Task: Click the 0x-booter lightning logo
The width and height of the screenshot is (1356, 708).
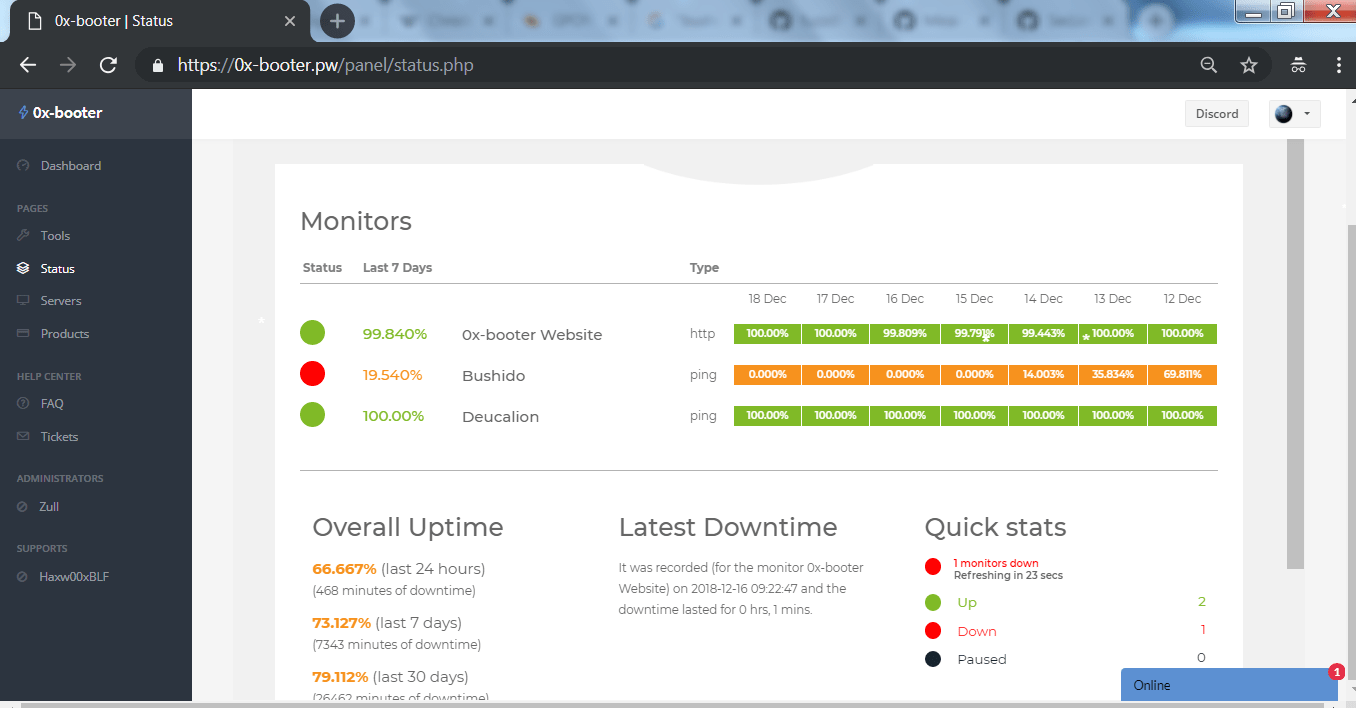Action: 23,113
